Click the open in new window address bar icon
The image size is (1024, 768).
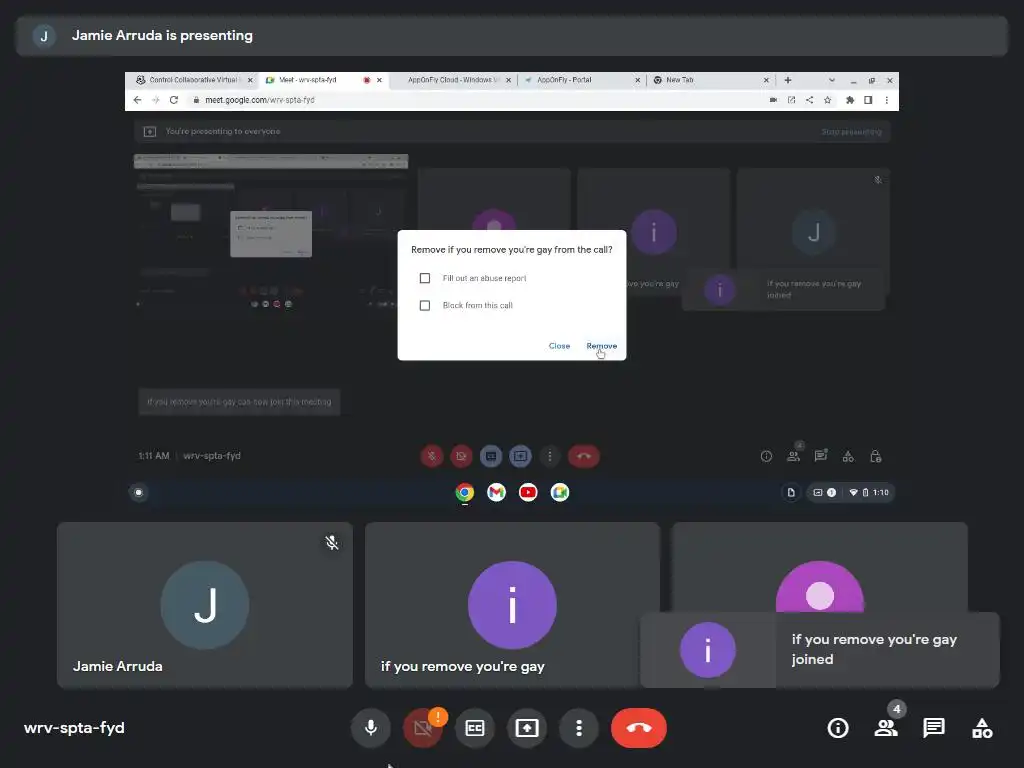[791, 100]
